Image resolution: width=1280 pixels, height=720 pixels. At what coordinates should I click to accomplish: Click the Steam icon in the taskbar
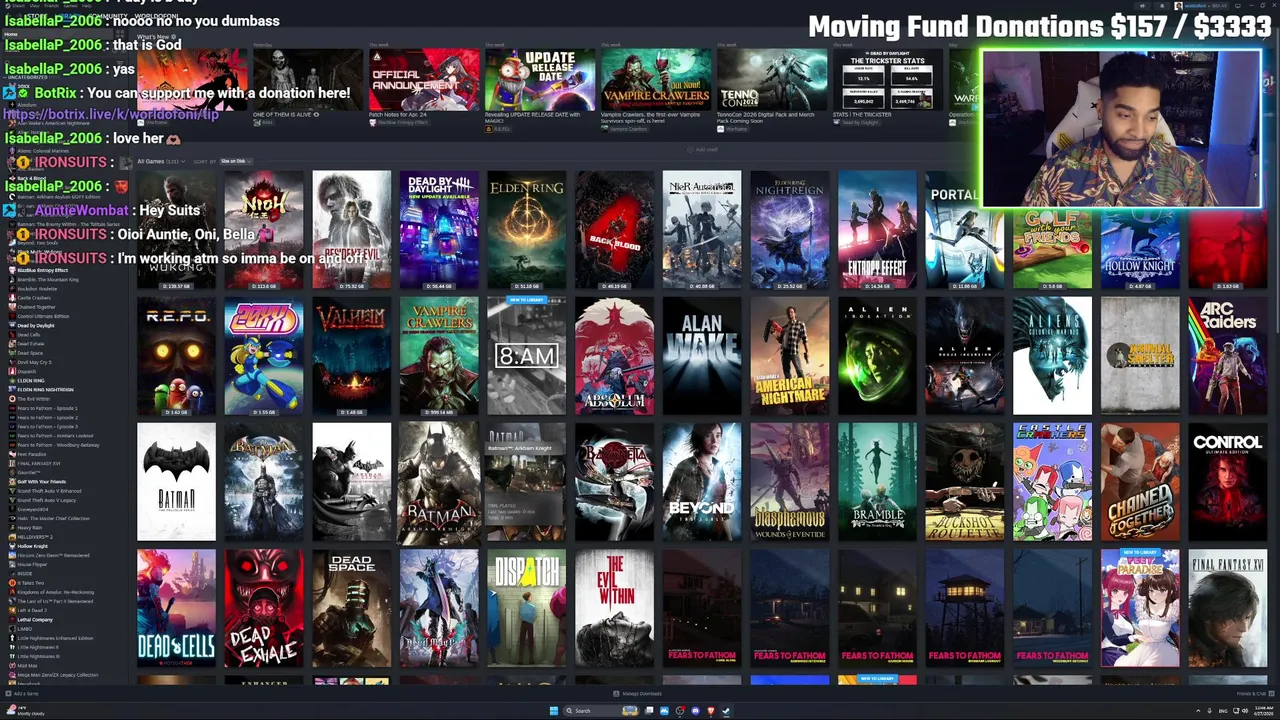726,711
